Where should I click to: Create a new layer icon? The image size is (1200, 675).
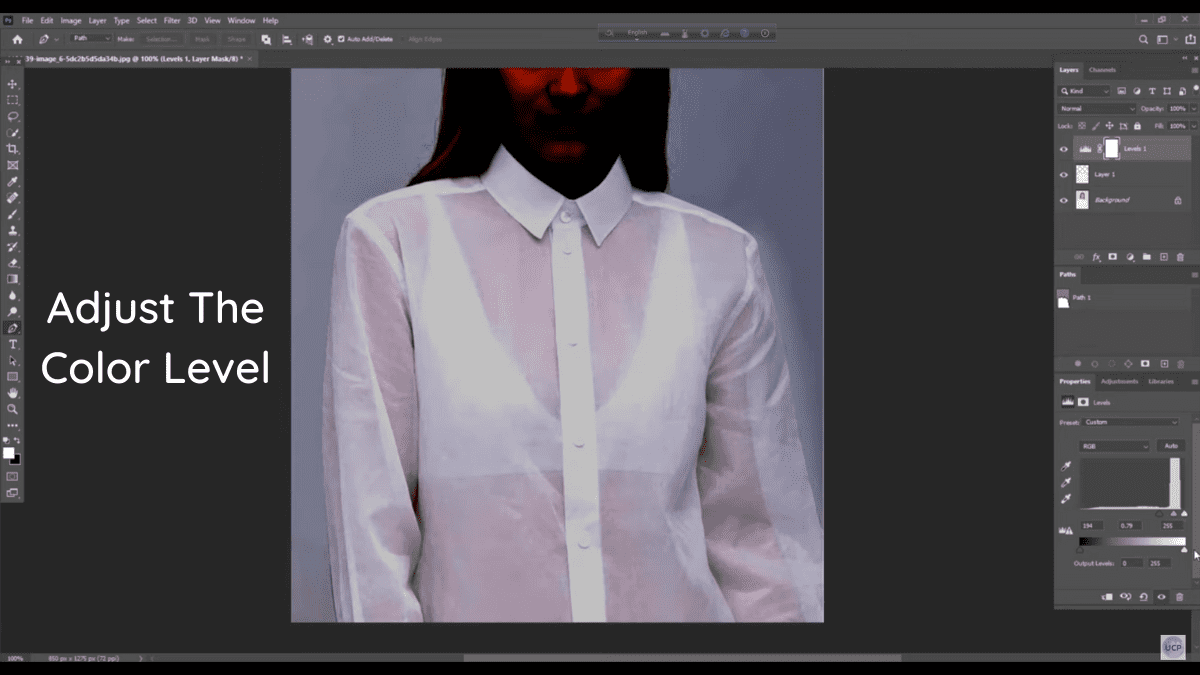(x=1163, y=257)
